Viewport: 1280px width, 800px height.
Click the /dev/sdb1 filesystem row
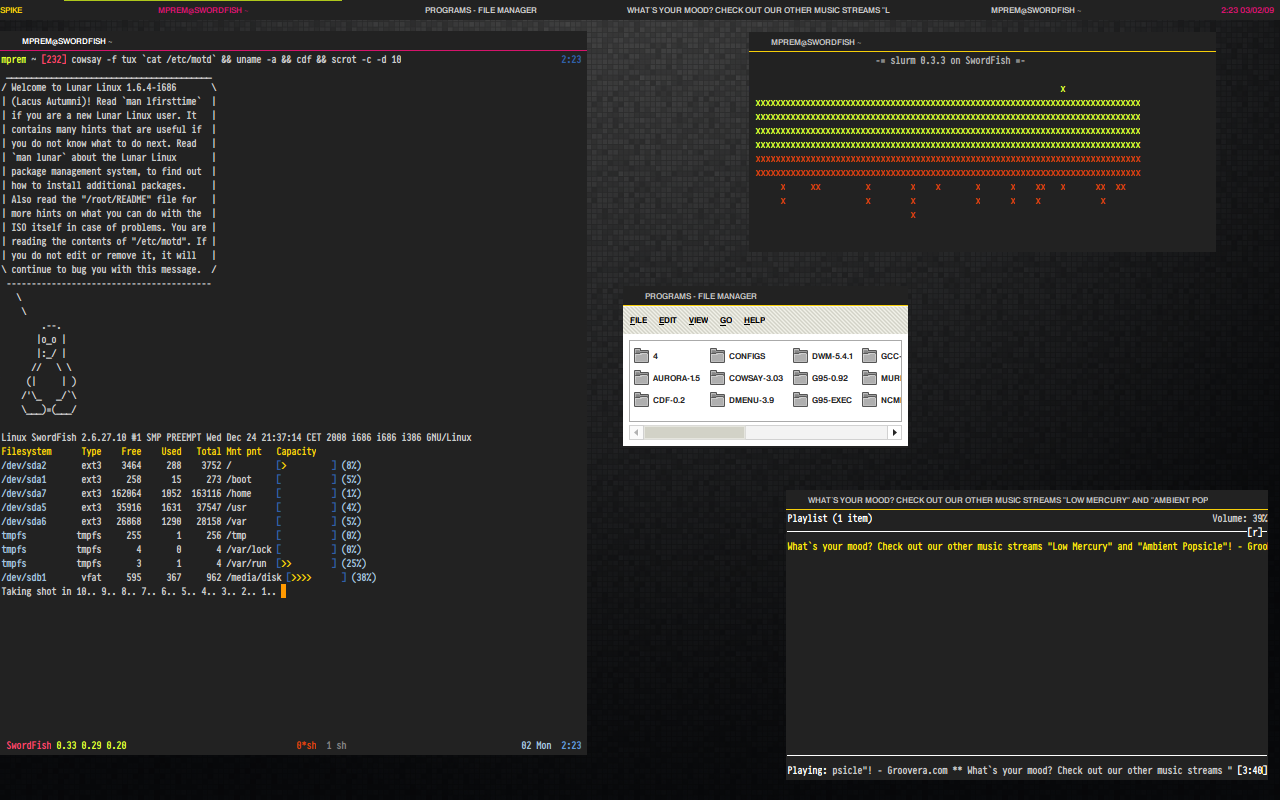188,577
